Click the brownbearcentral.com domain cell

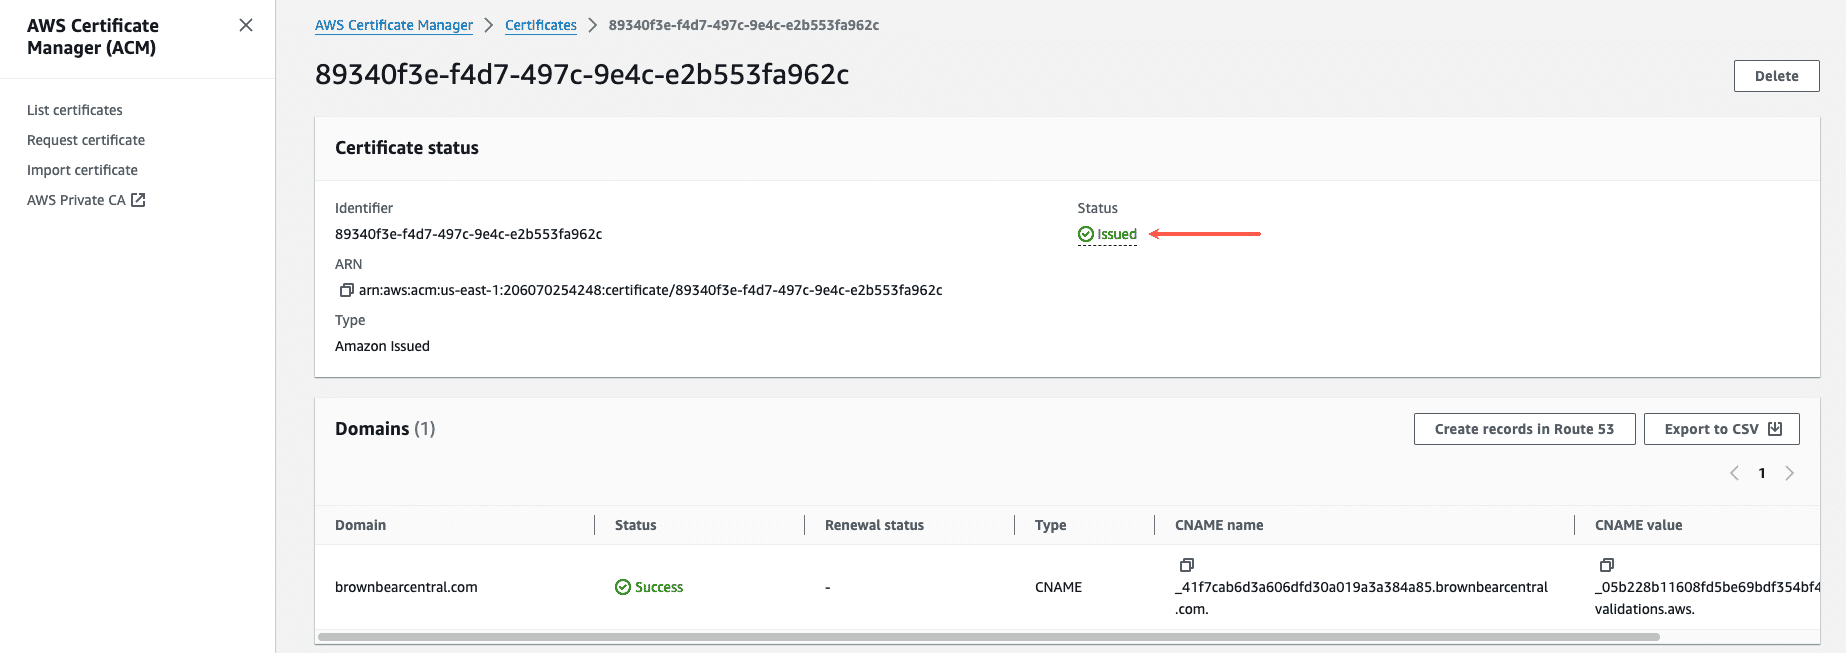point(406,587)
